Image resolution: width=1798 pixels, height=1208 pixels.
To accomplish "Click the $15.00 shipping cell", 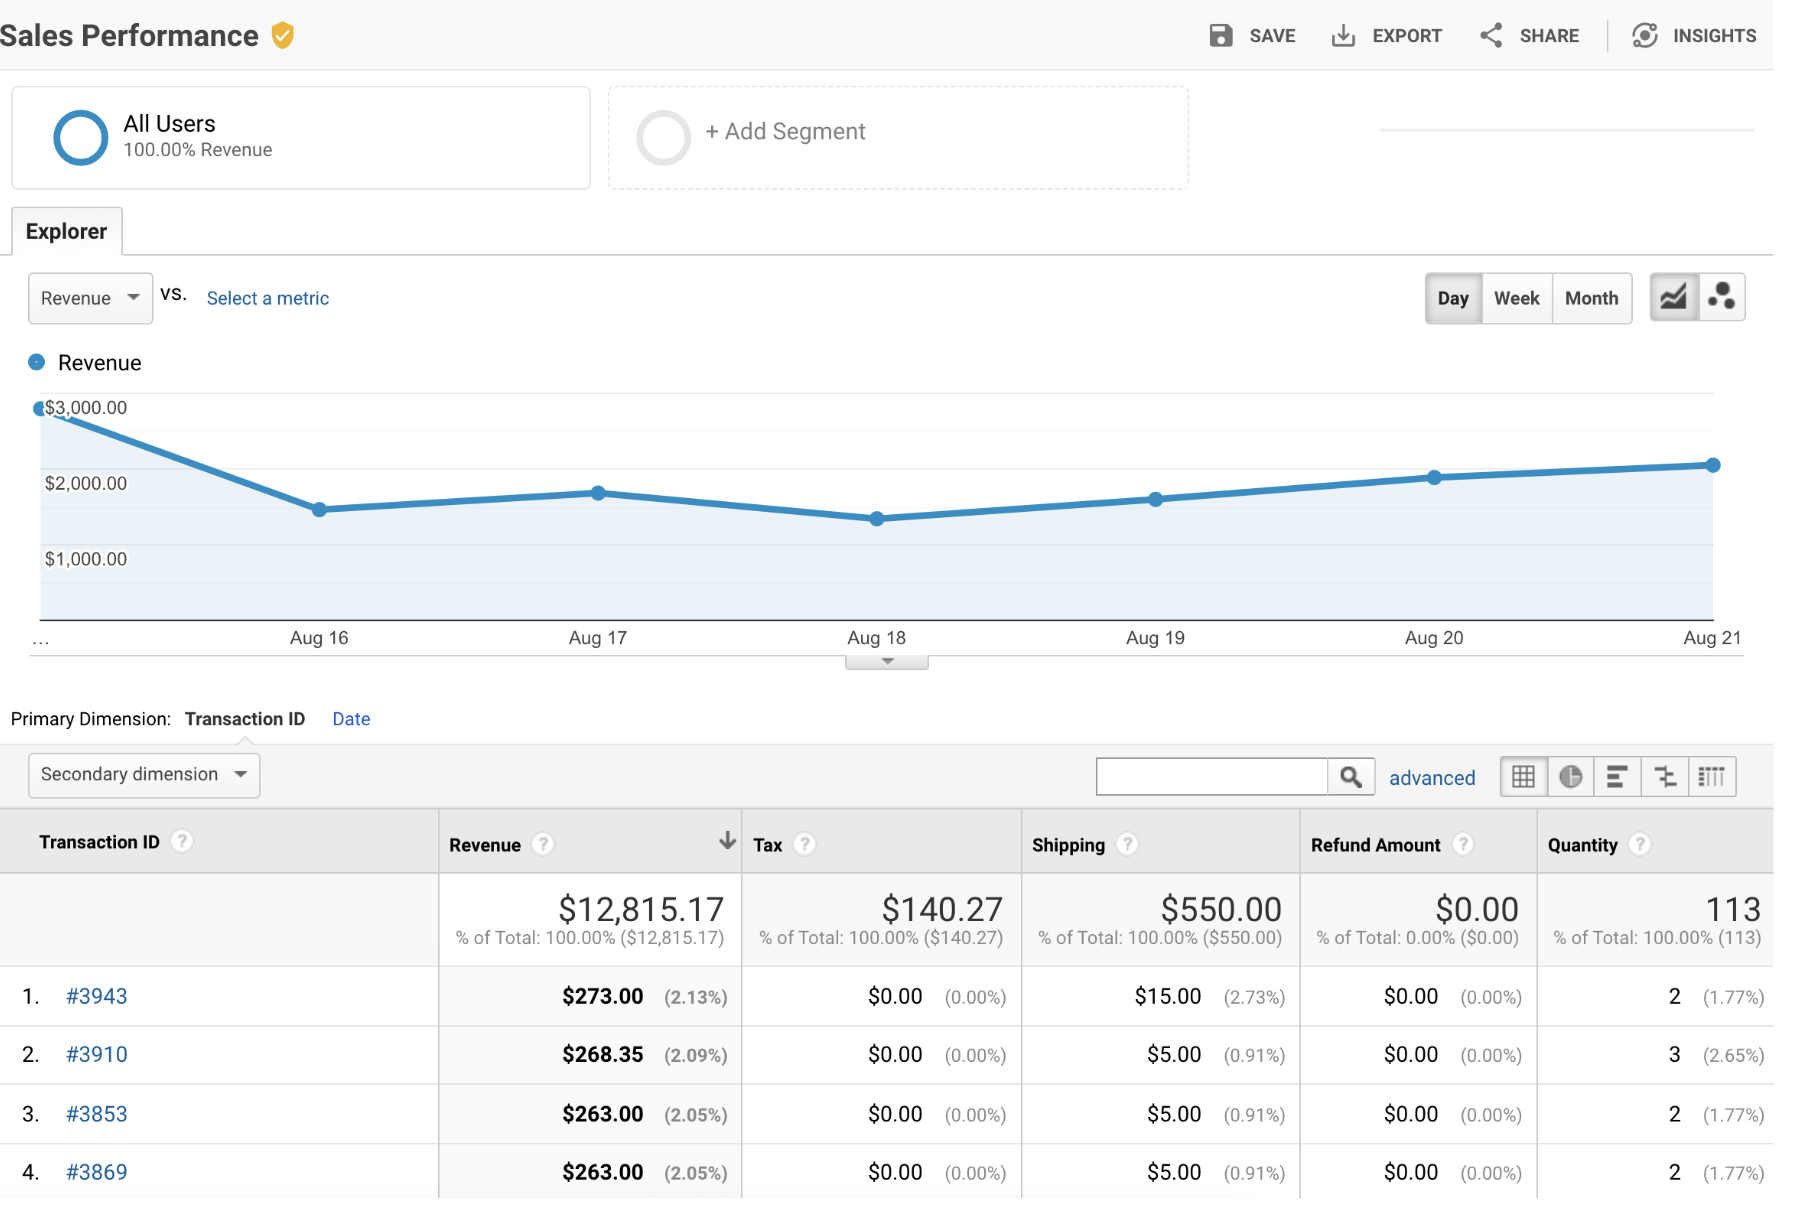I will (x=1168, y=996).
